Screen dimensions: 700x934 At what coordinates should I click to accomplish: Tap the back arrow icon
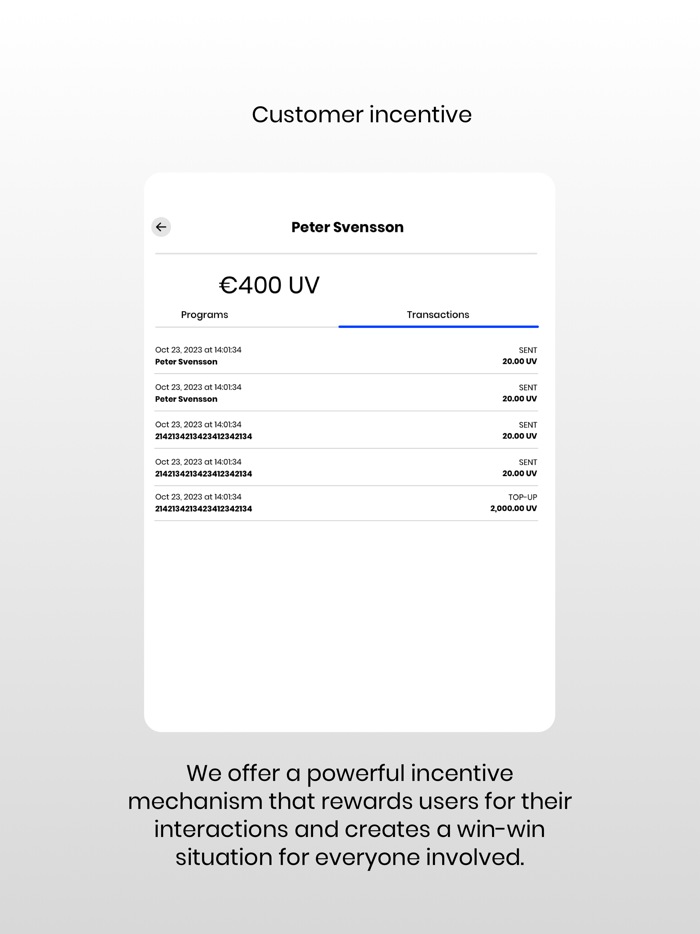coord(161,227)
